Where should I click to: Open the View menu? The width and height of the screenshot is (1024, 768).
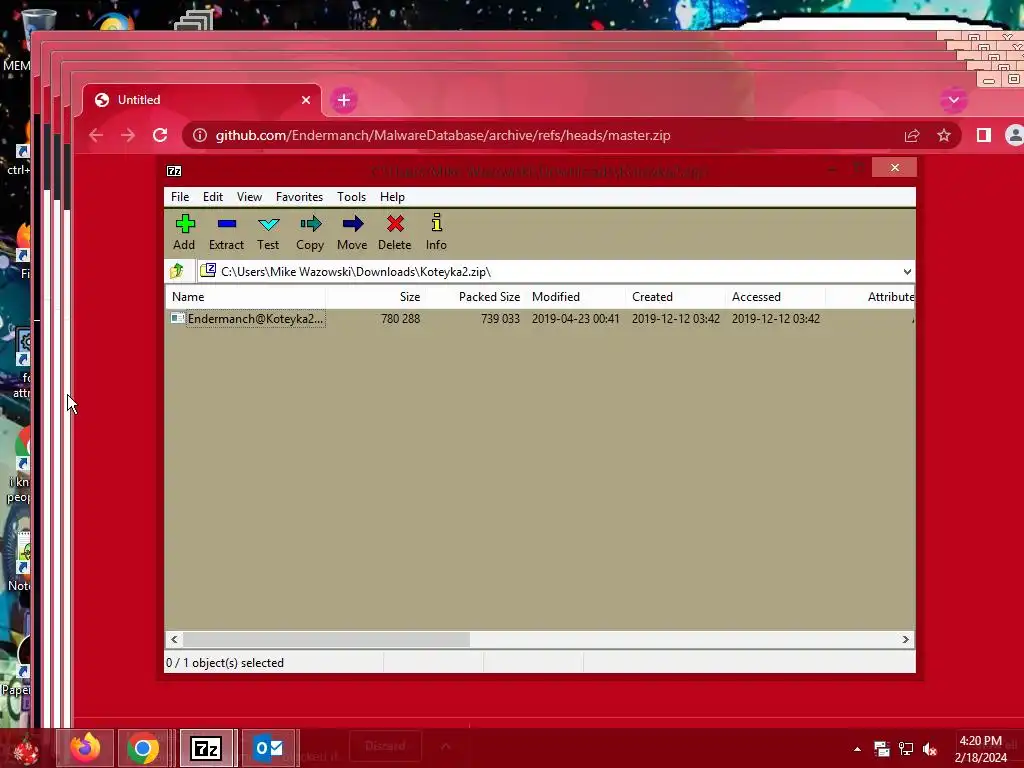pyautogui.click(x=249, y=197)
